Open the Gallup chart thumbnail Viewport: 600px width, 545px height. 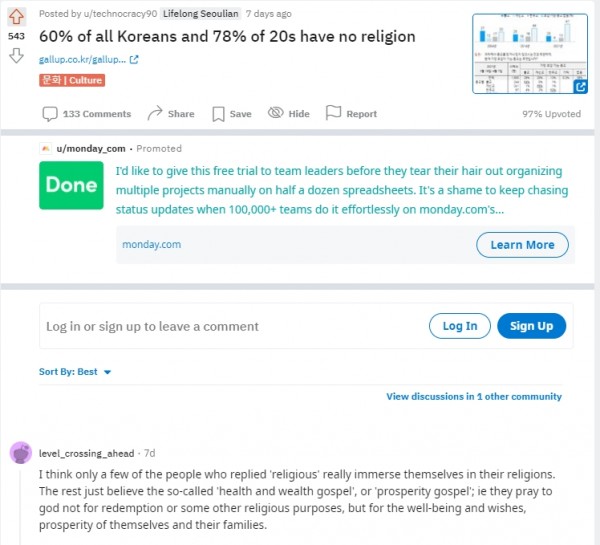click(530, 54)
